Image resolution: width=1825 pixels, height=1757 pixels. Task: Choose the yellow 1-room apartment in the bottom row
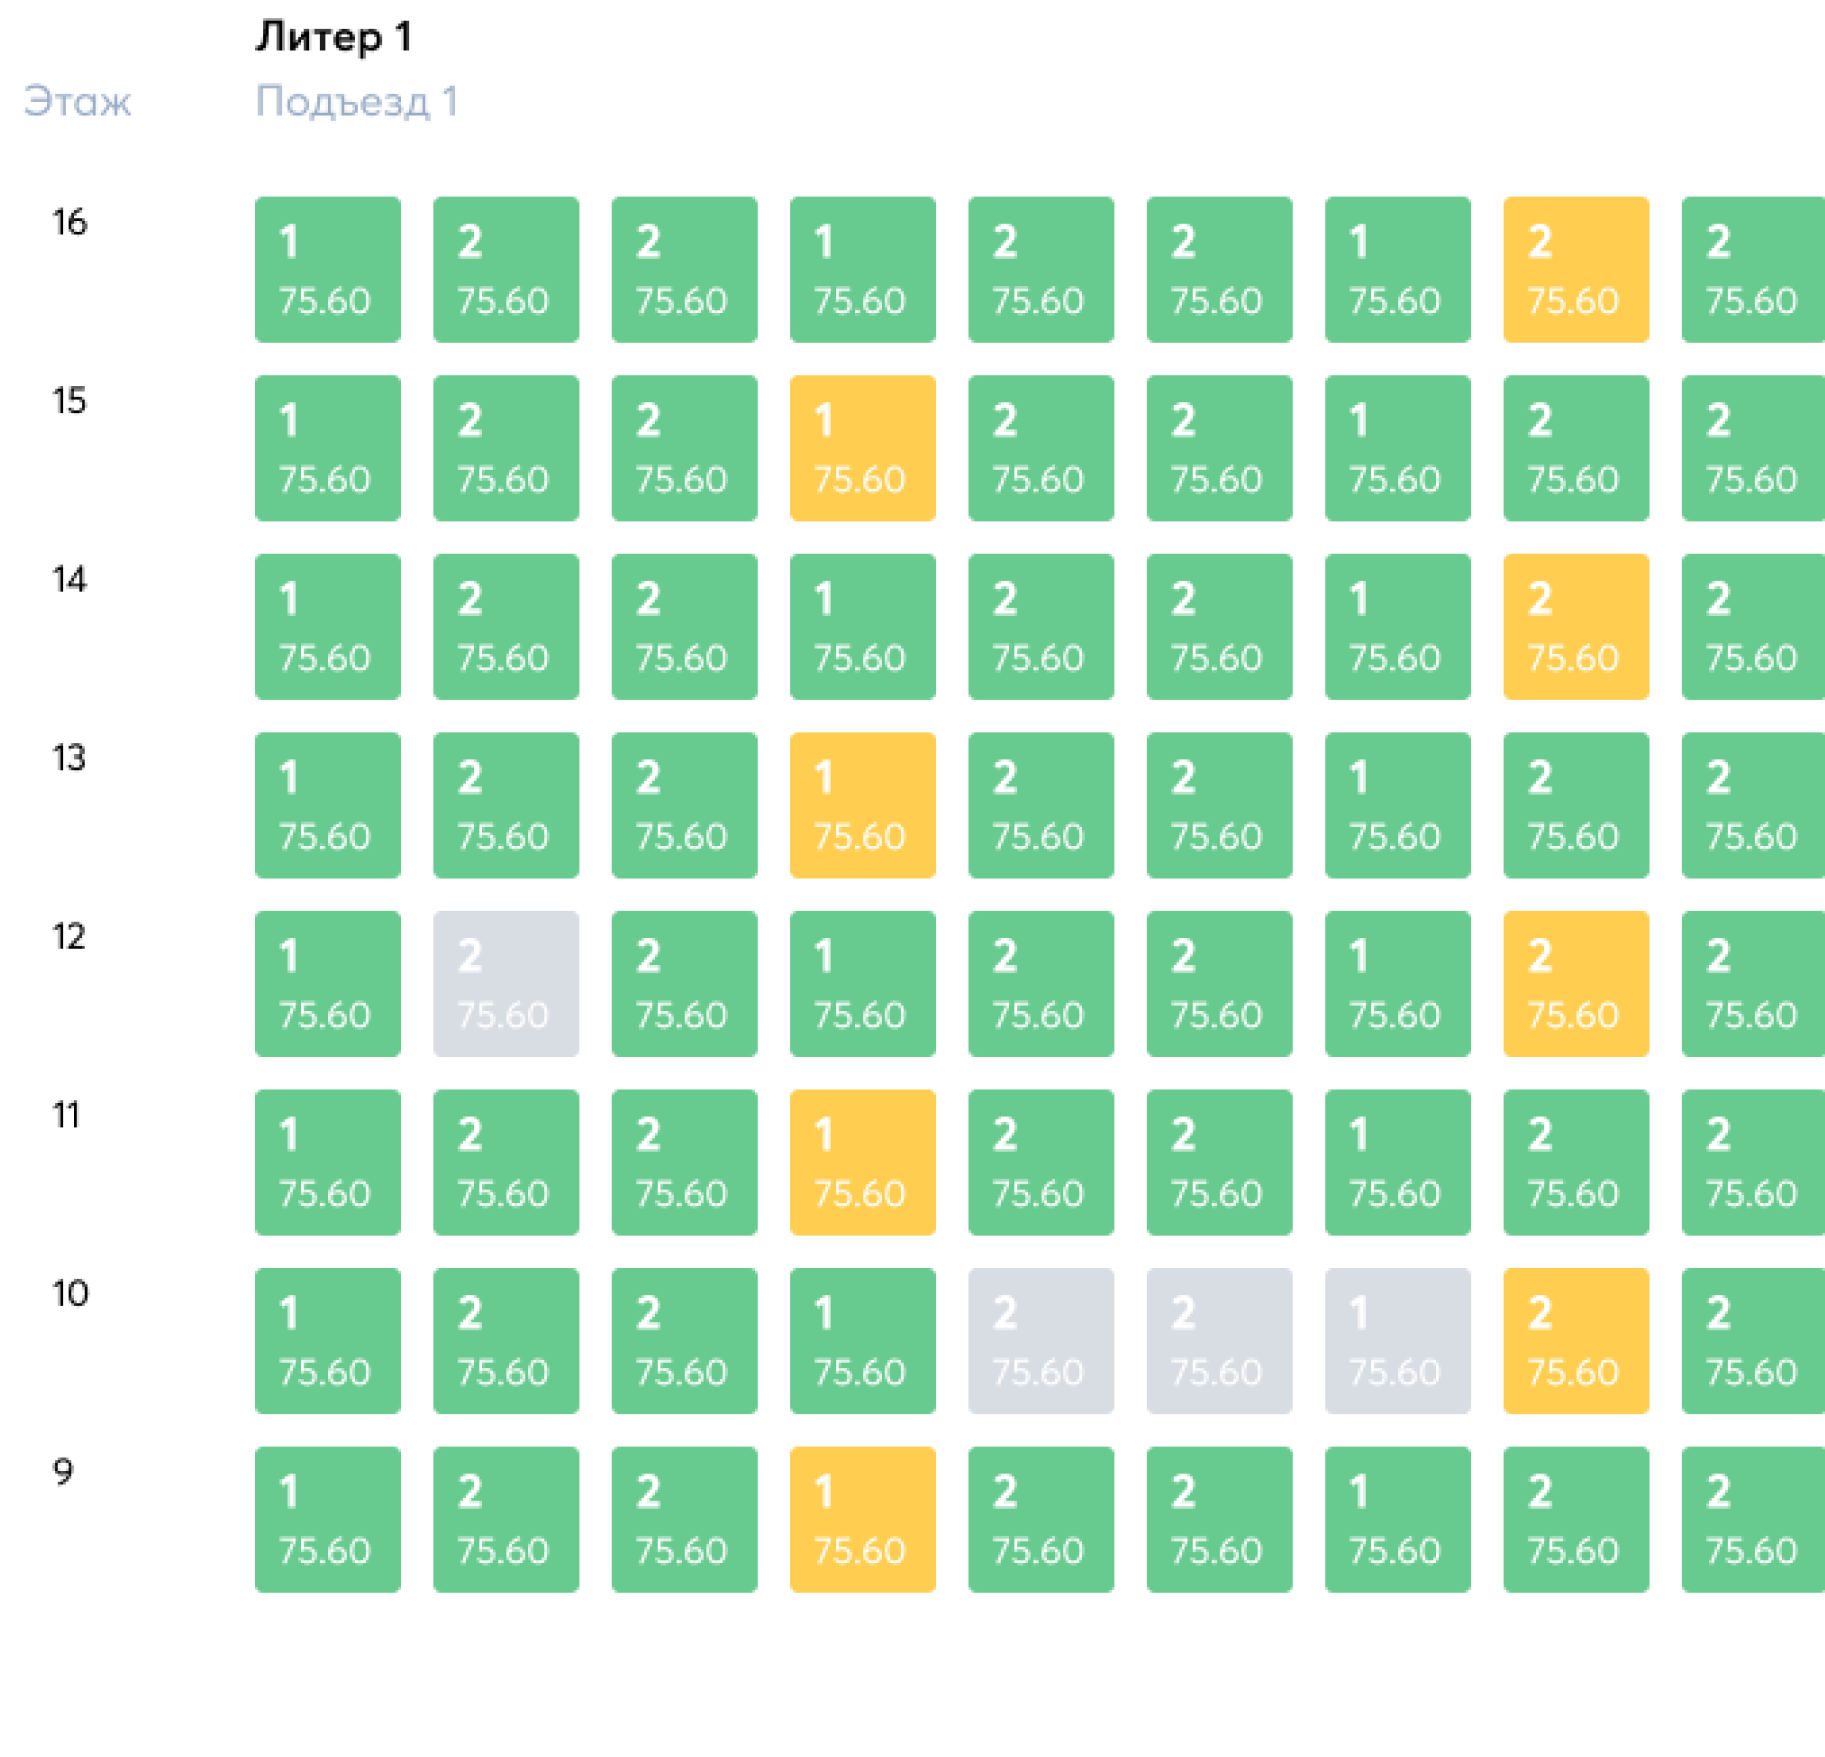[862, 1519]
